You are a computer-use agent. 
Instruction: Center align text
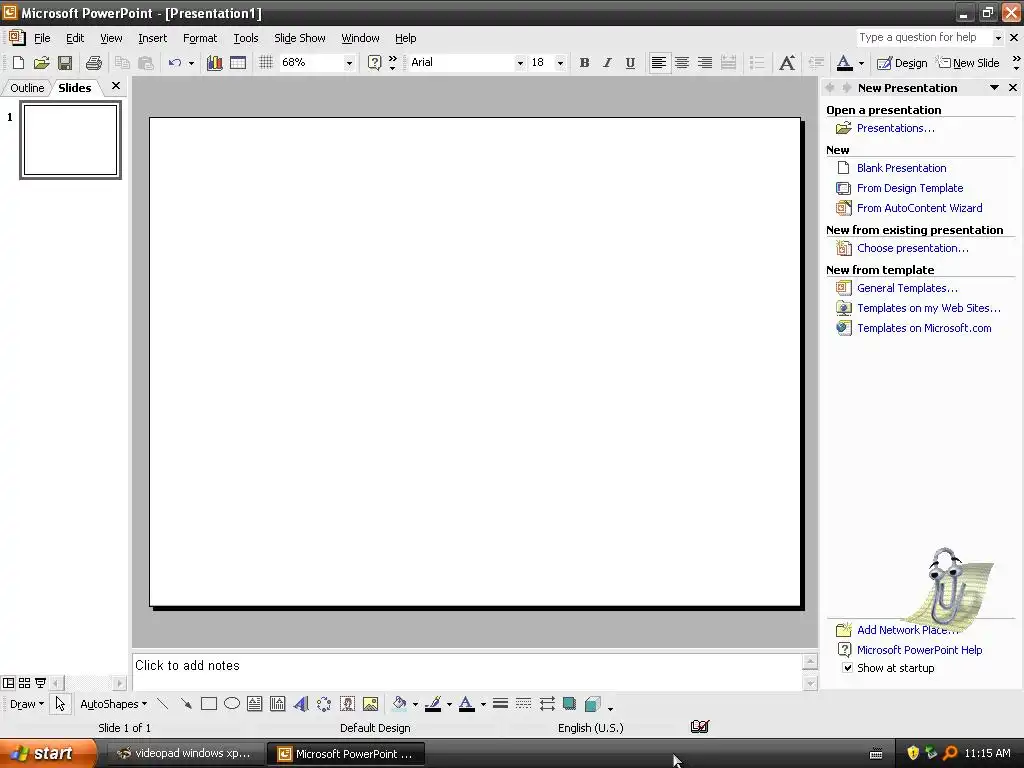(x=682, y=63)
